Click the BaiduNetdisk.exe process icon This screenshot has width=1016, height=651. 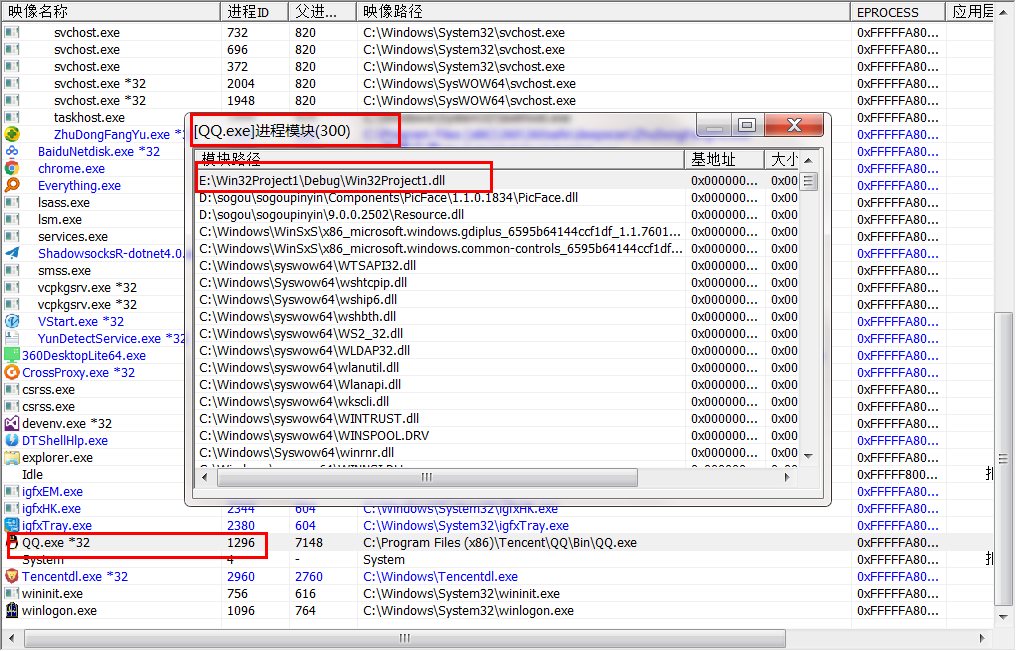click(x=12, y=151)
